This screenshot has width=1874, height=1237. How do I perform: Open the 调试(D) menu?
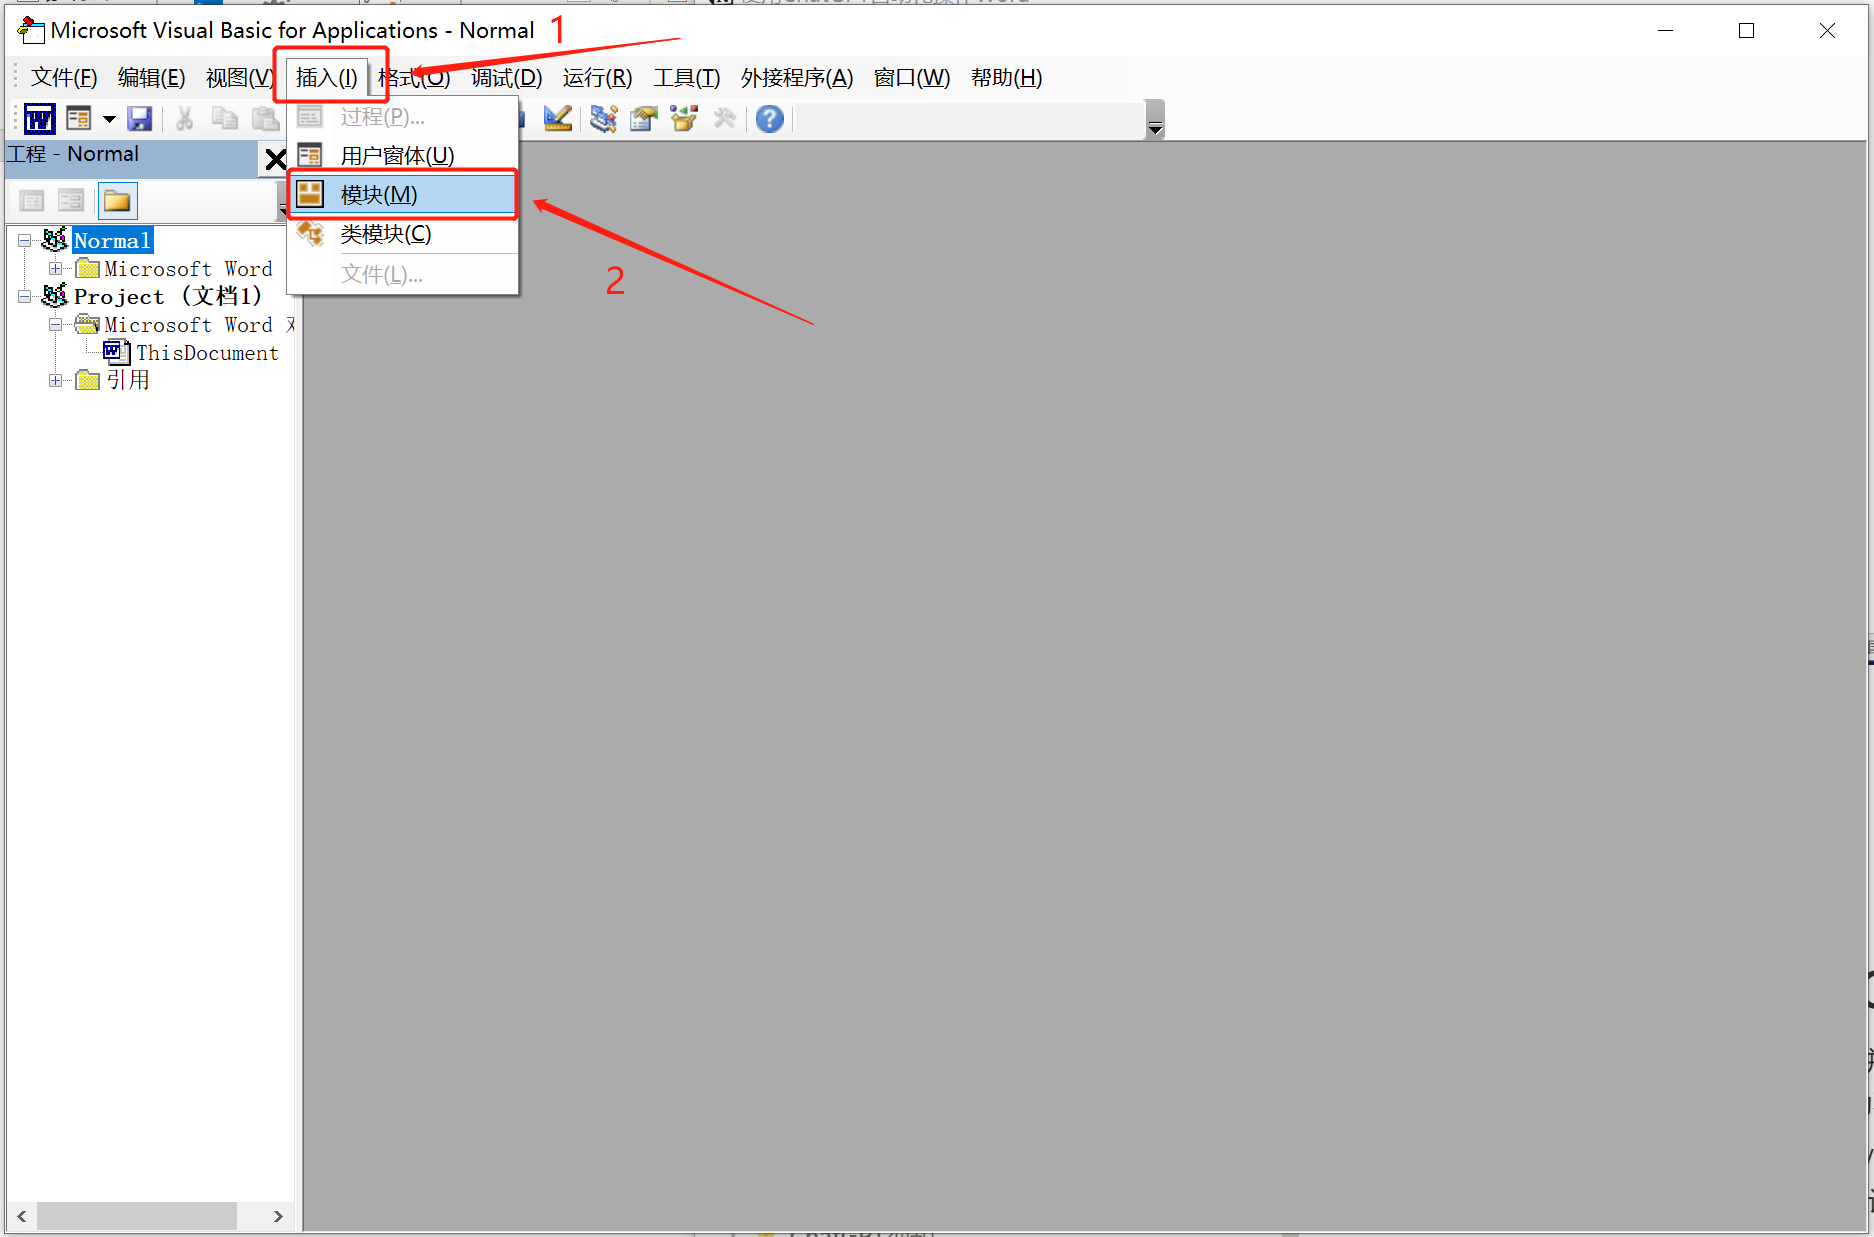(506, 78)
